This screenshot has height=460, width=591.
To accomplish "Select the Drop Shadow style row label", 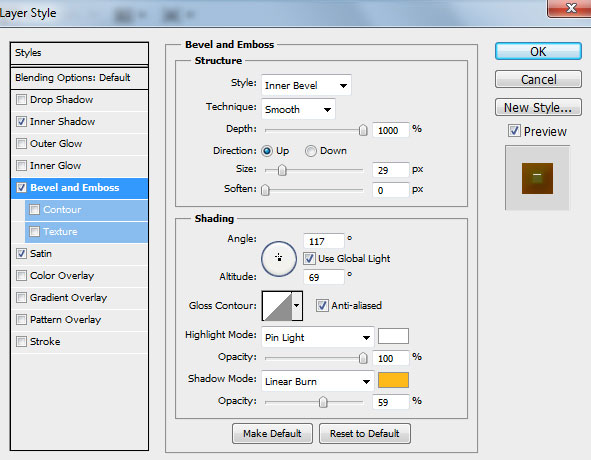I will point(61,100).
